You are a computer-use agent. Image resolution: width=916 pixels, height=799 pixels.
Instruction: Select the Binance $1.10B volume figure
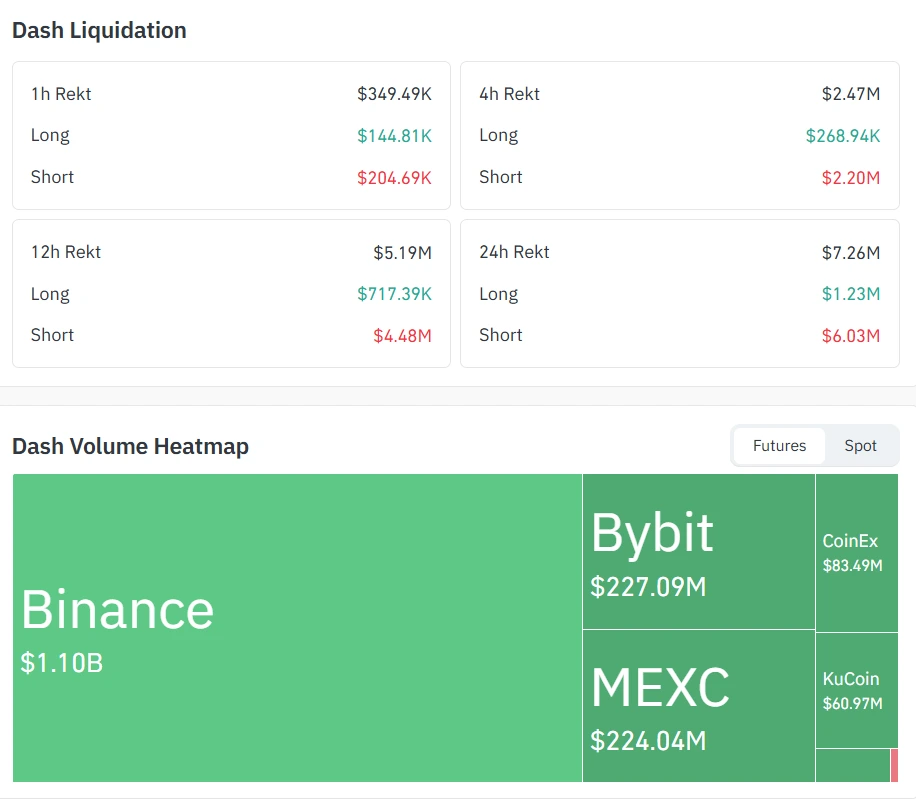point(62,662)
